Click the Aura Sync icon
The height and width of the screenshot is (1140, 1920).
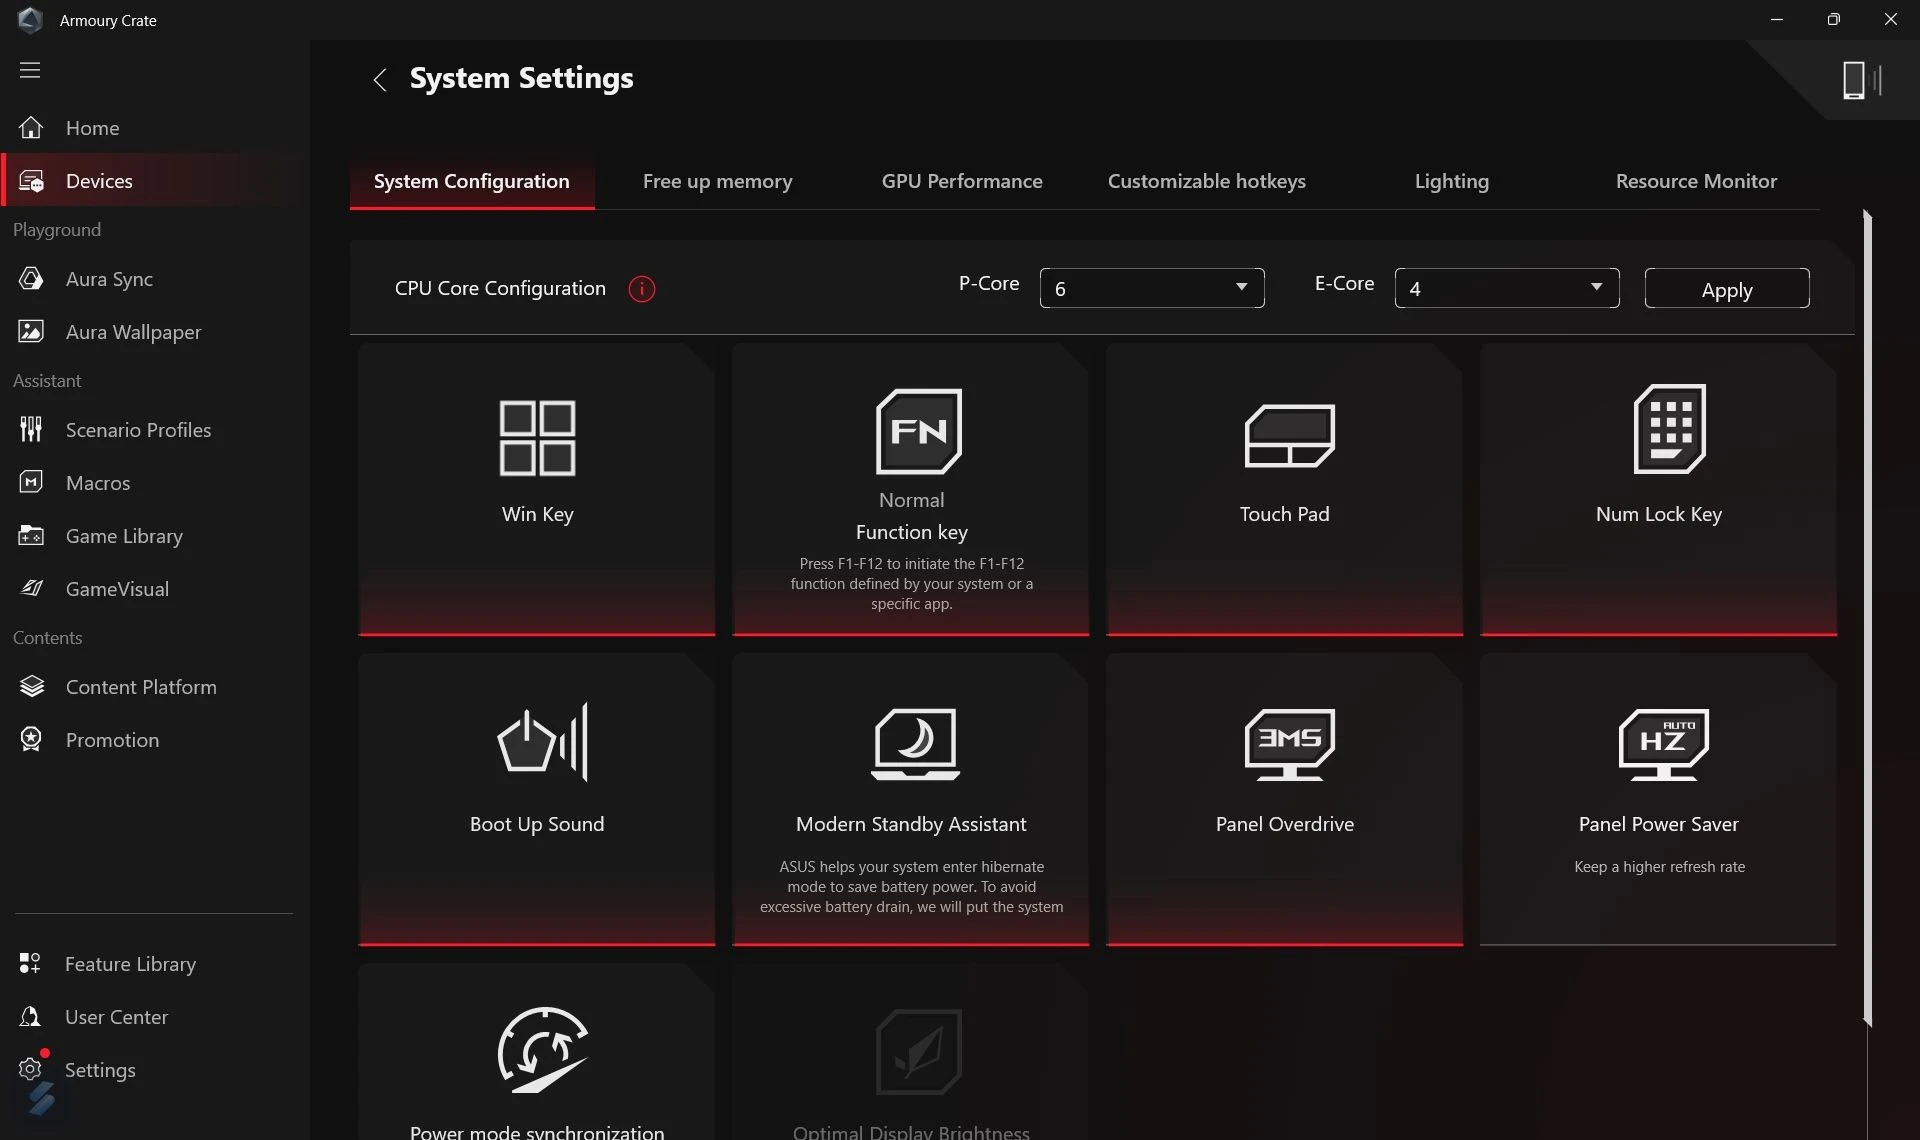click(x=31, y=279)
